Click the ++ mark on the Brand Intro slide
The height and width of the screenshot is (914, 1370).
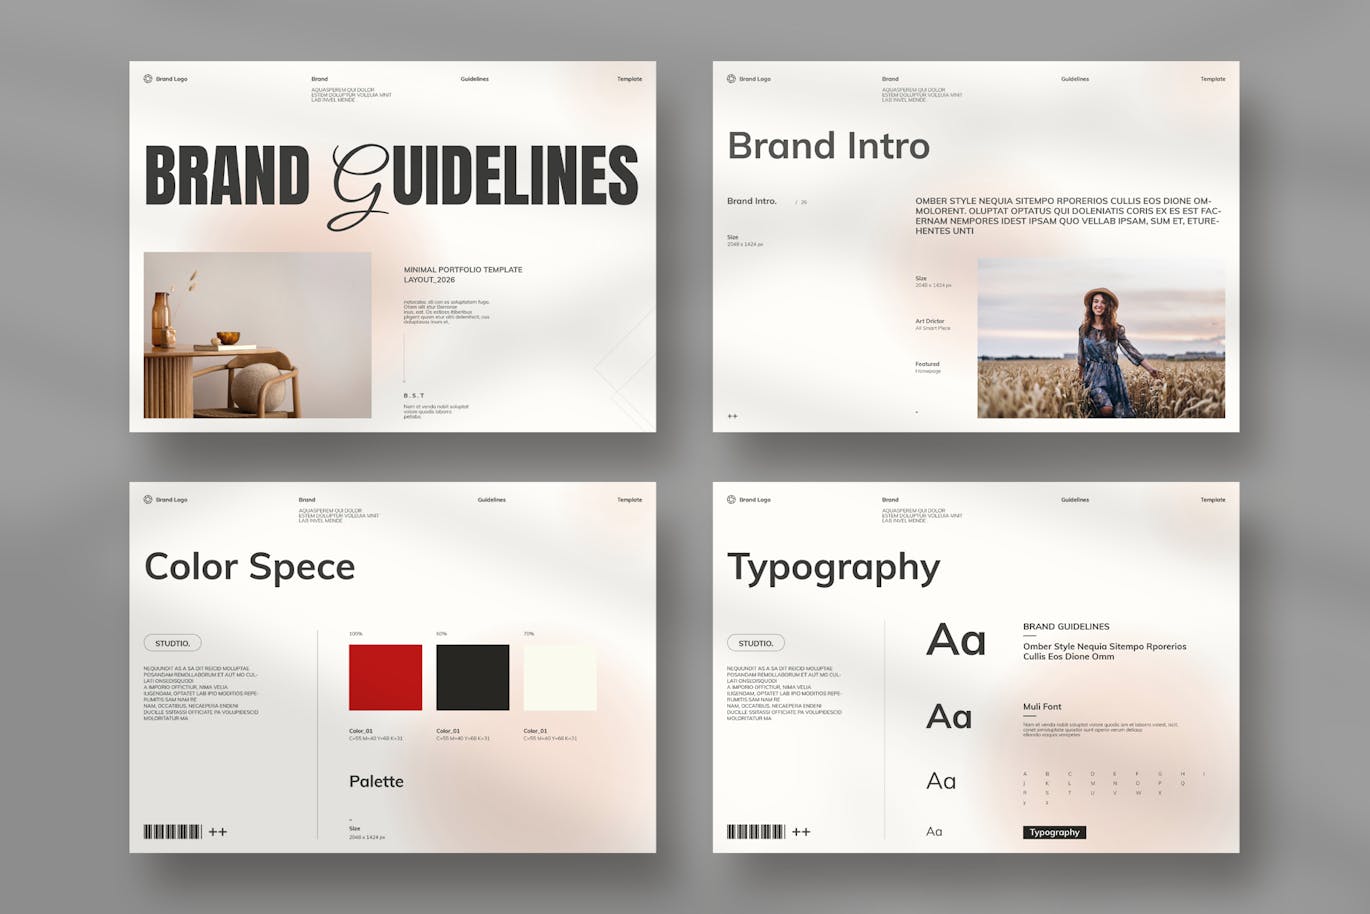coord(732,416)
